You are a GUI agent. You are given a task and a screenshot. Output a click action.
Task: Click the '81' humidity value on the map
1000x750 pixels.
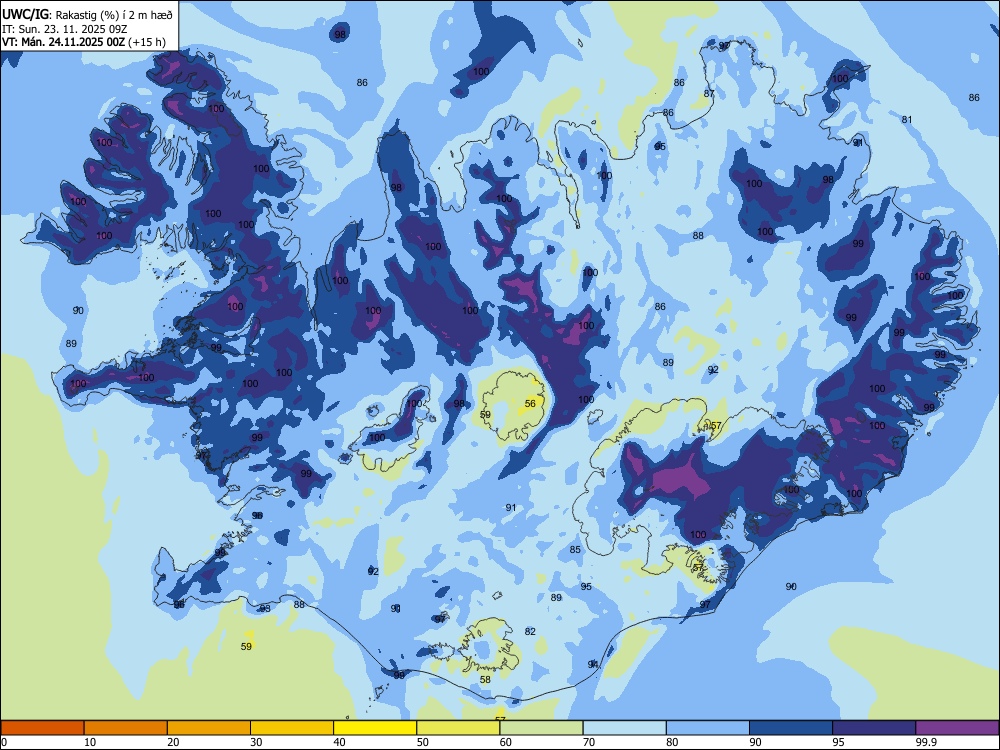[907, 119]
